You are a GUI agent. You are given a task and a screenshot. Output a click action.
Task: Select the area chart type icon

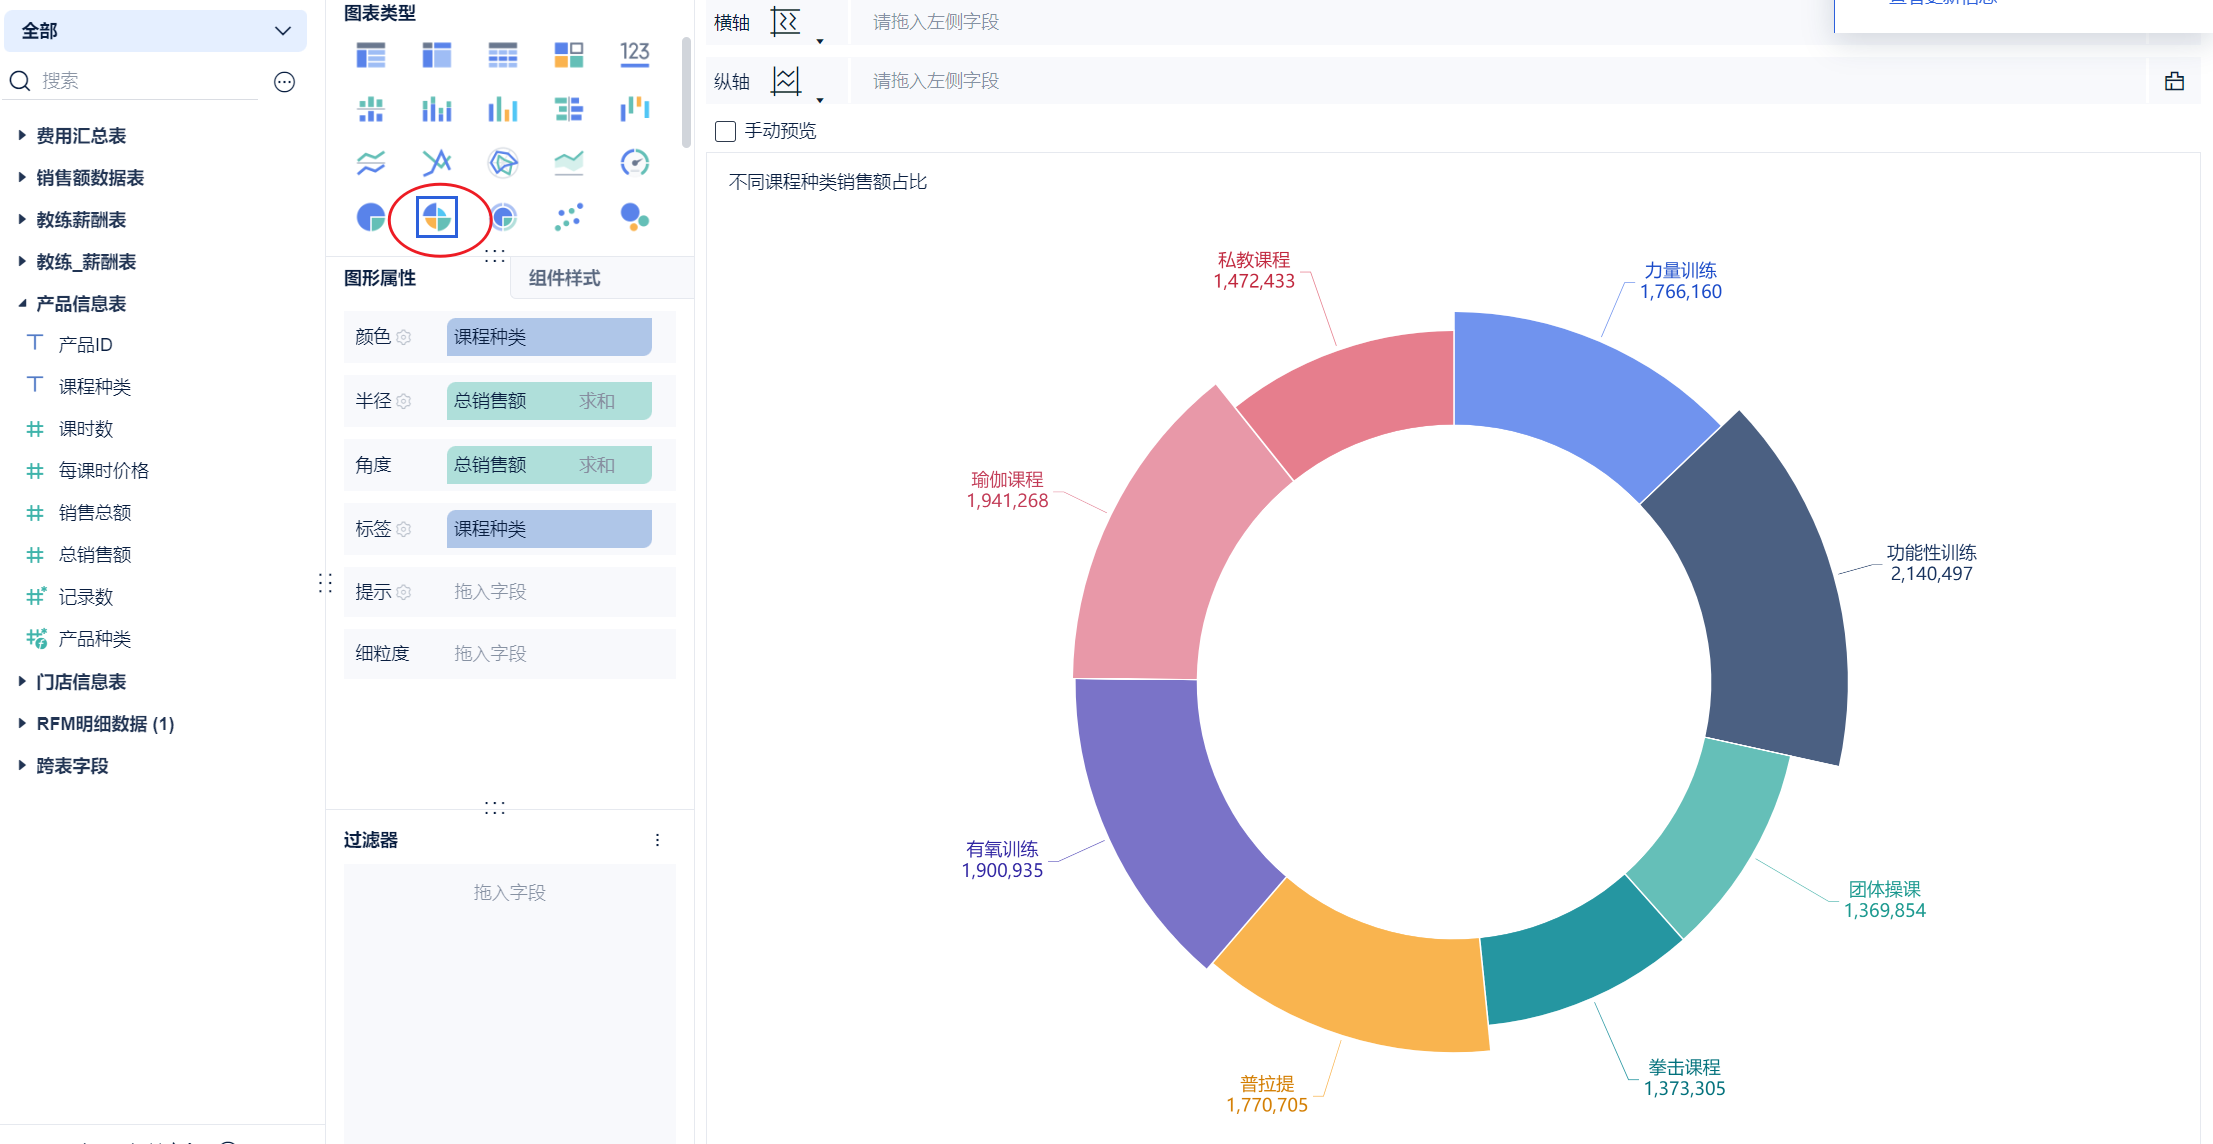[x=568, y=162]
